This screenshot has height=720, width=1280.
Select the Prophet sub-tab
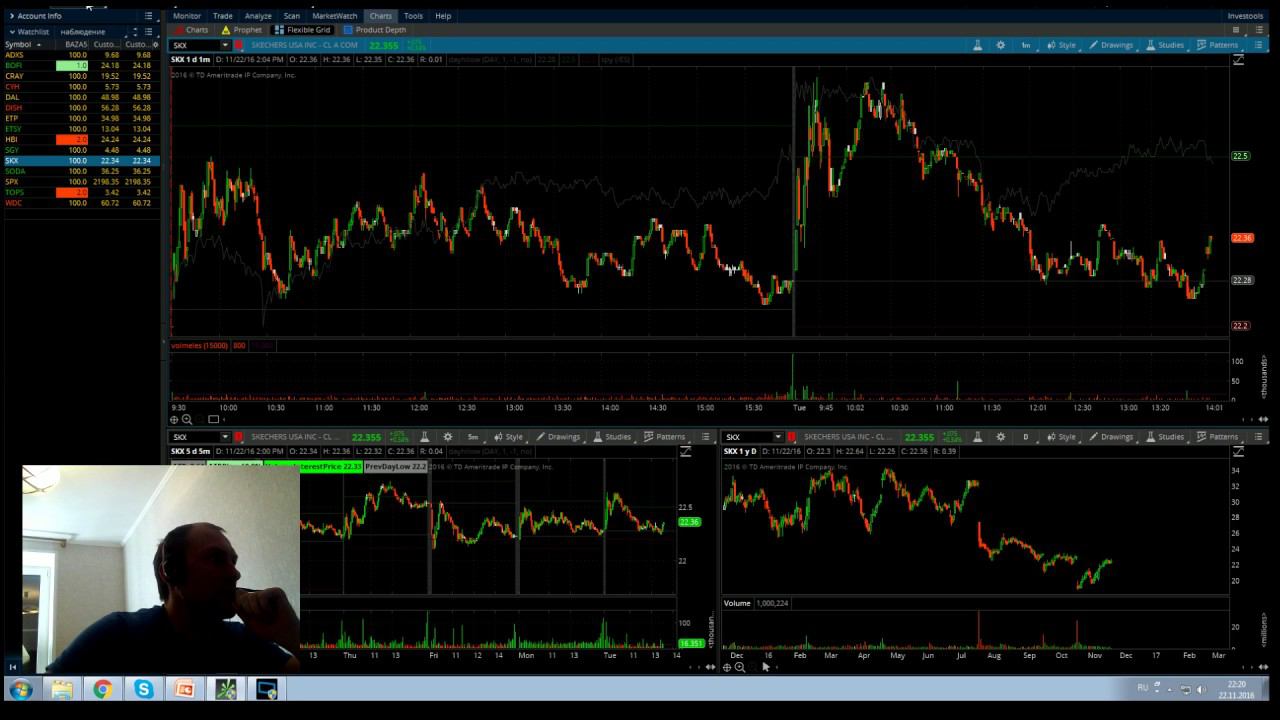coord(242,30)
